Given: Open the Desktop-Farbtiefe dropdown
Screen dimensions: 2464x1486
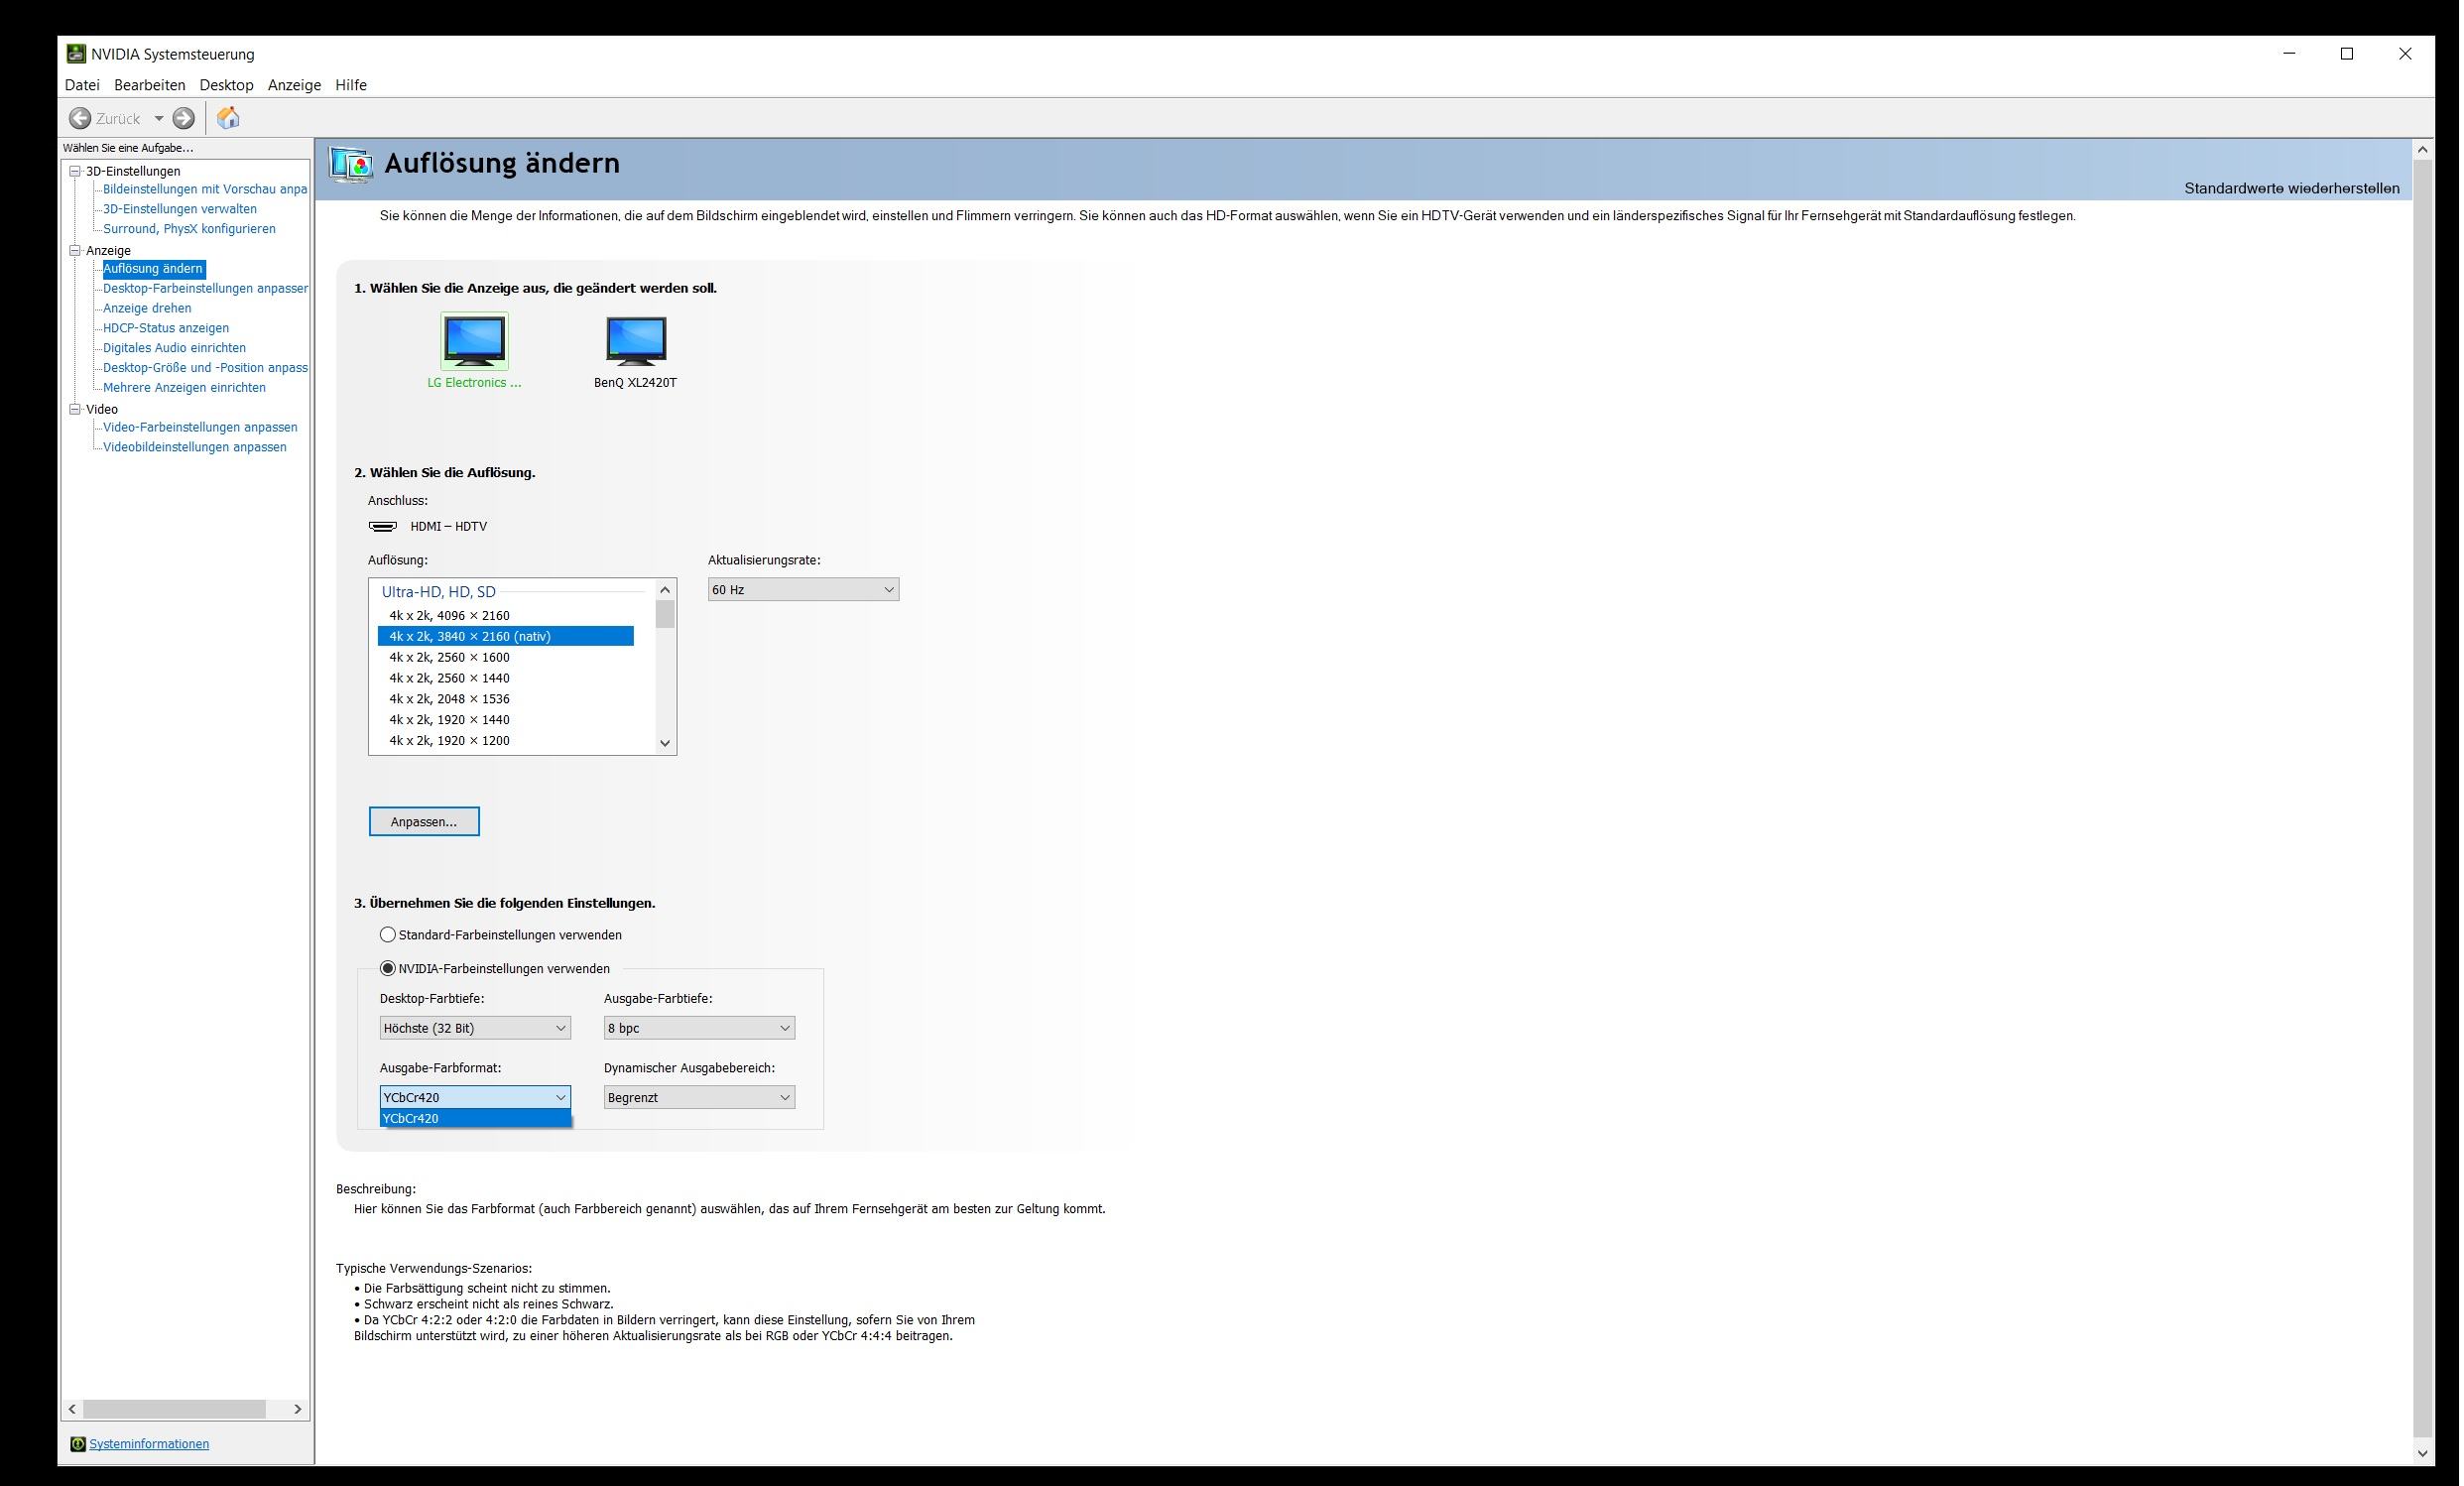Looking at the screenshot, I should click(476, 1028).
